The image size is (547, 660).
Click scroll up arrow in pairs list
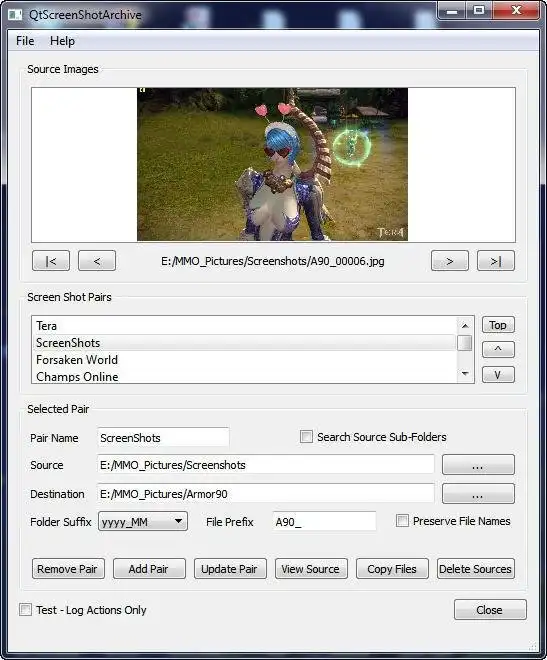465,325
